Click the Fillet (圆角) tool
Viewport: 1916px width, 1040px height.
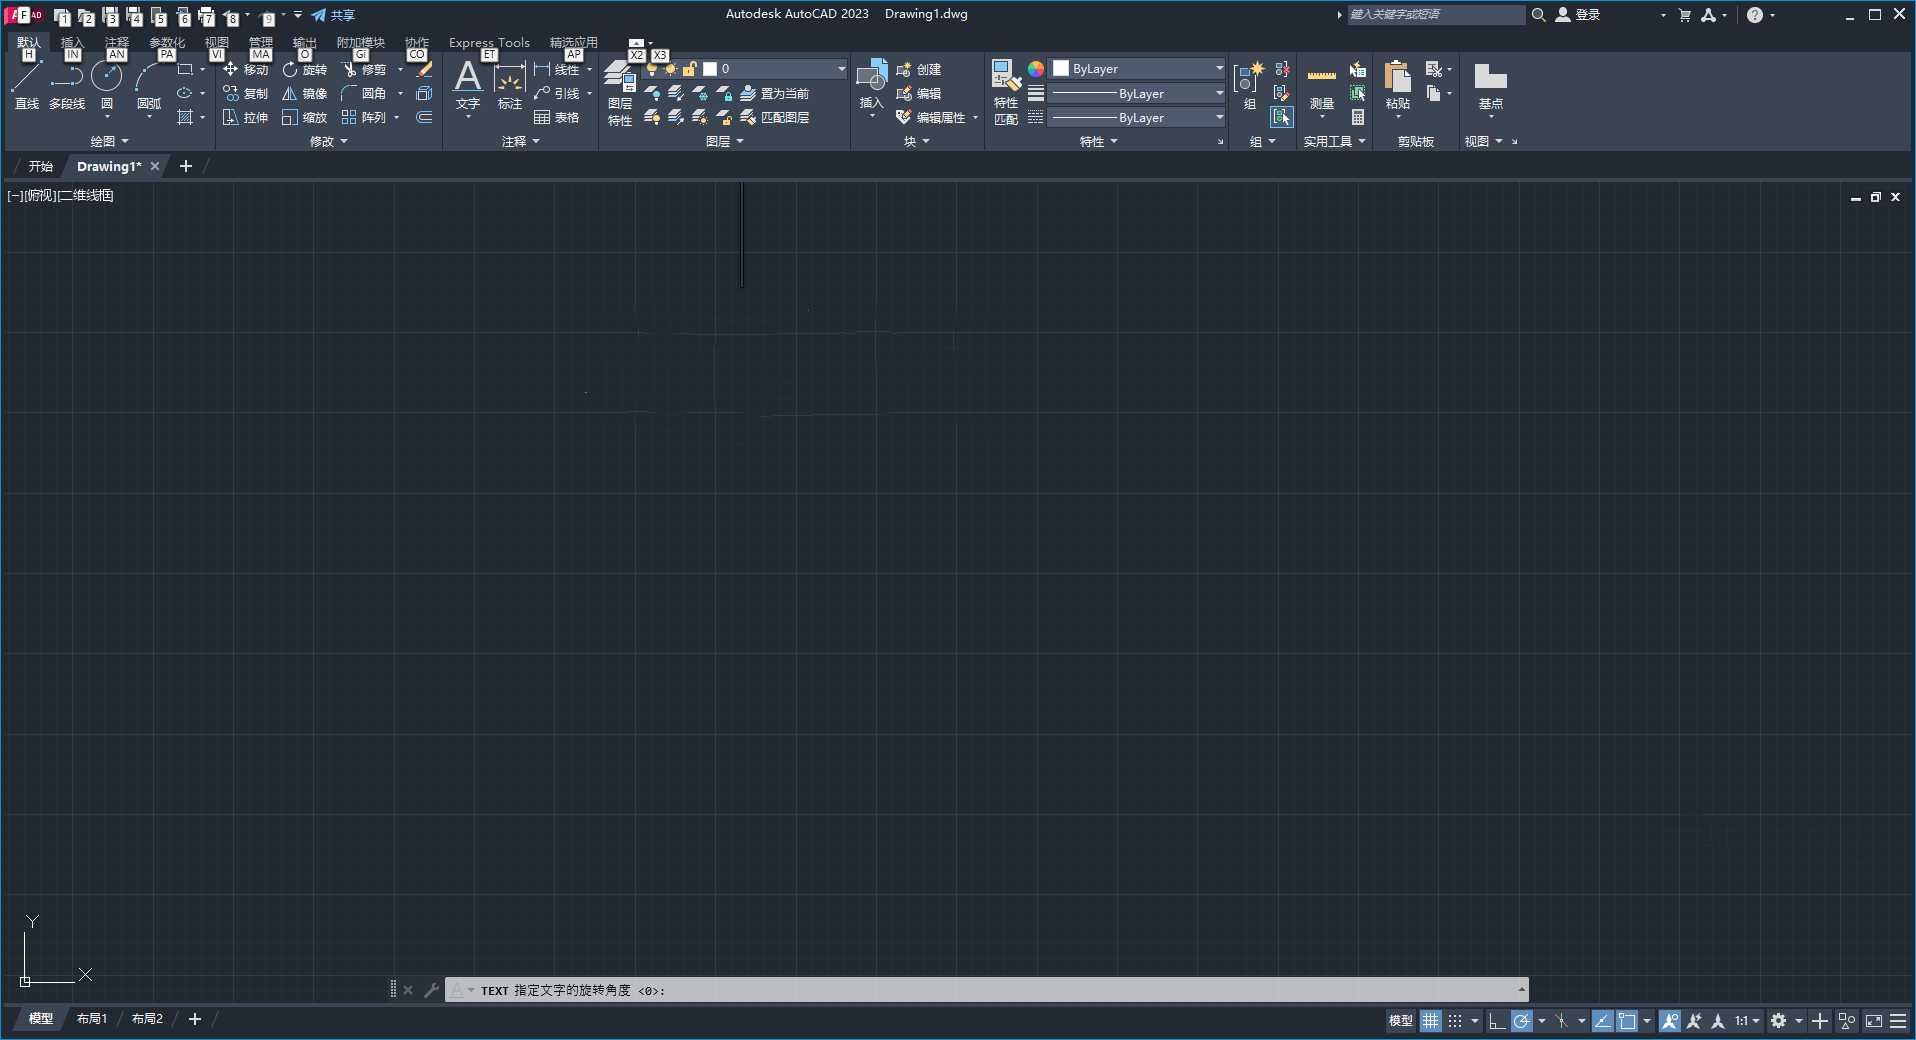click(364, 94)
